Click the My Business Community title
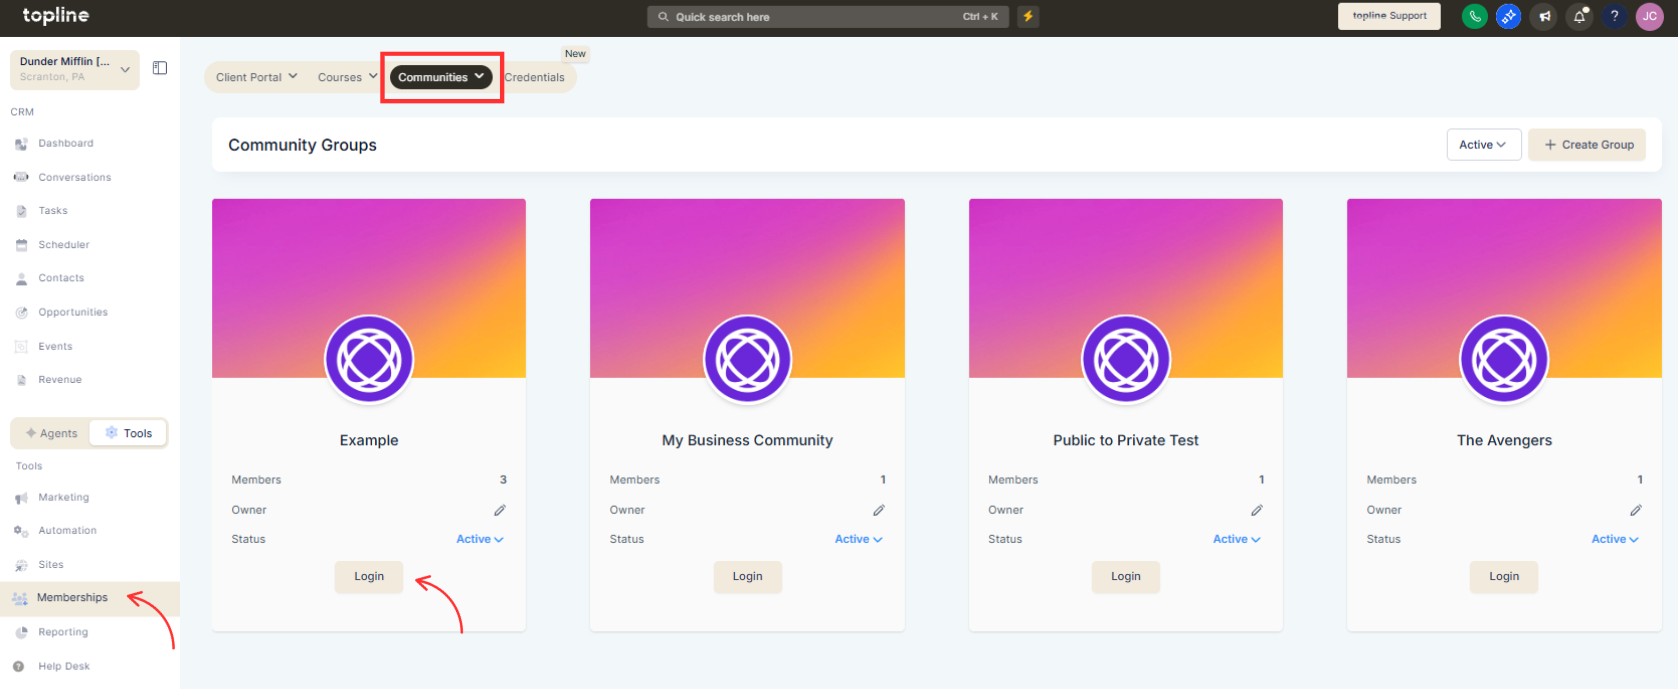Screen dimensions: 1678x689 tap(747, 440)
